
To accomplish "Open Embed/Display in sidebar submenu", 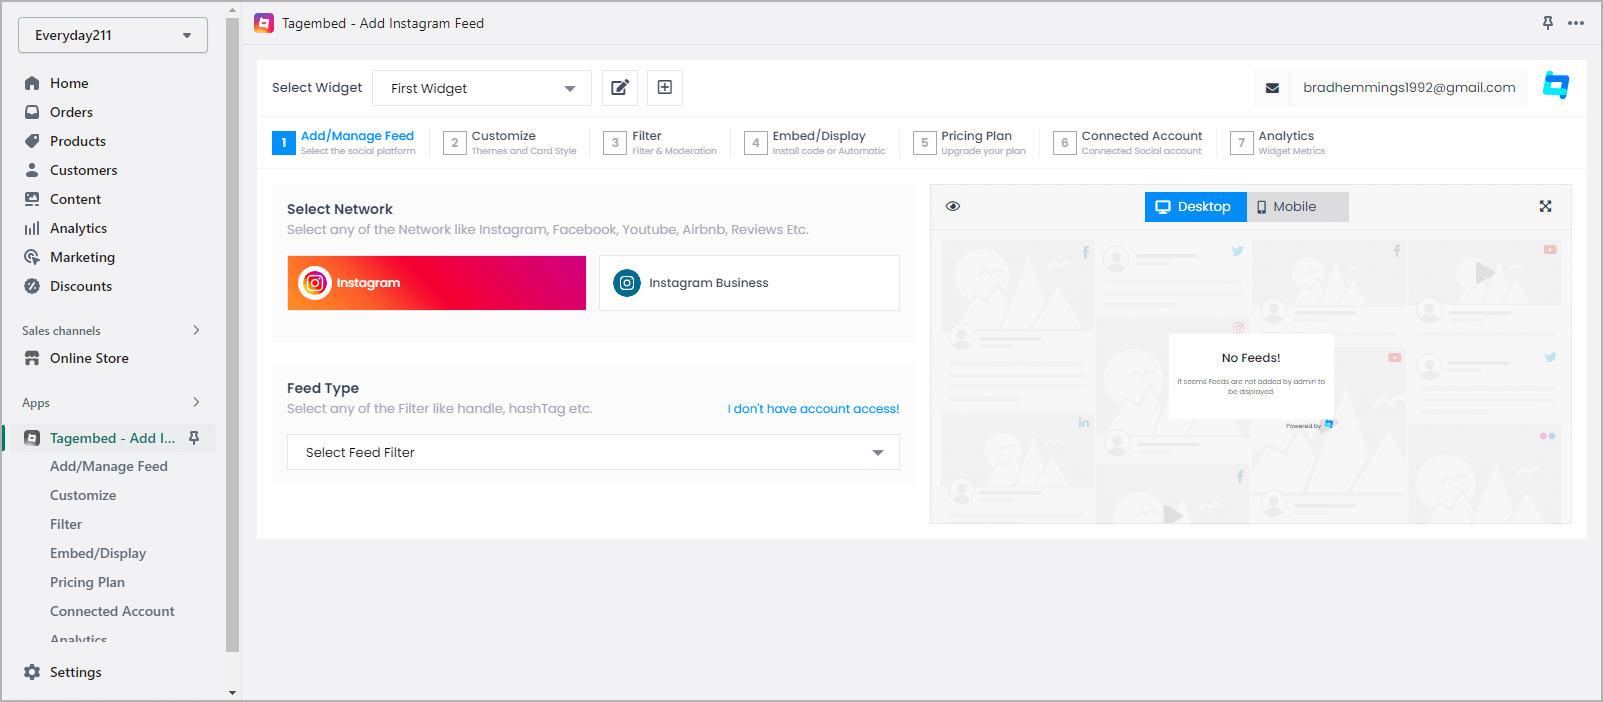I will (98, 553).
